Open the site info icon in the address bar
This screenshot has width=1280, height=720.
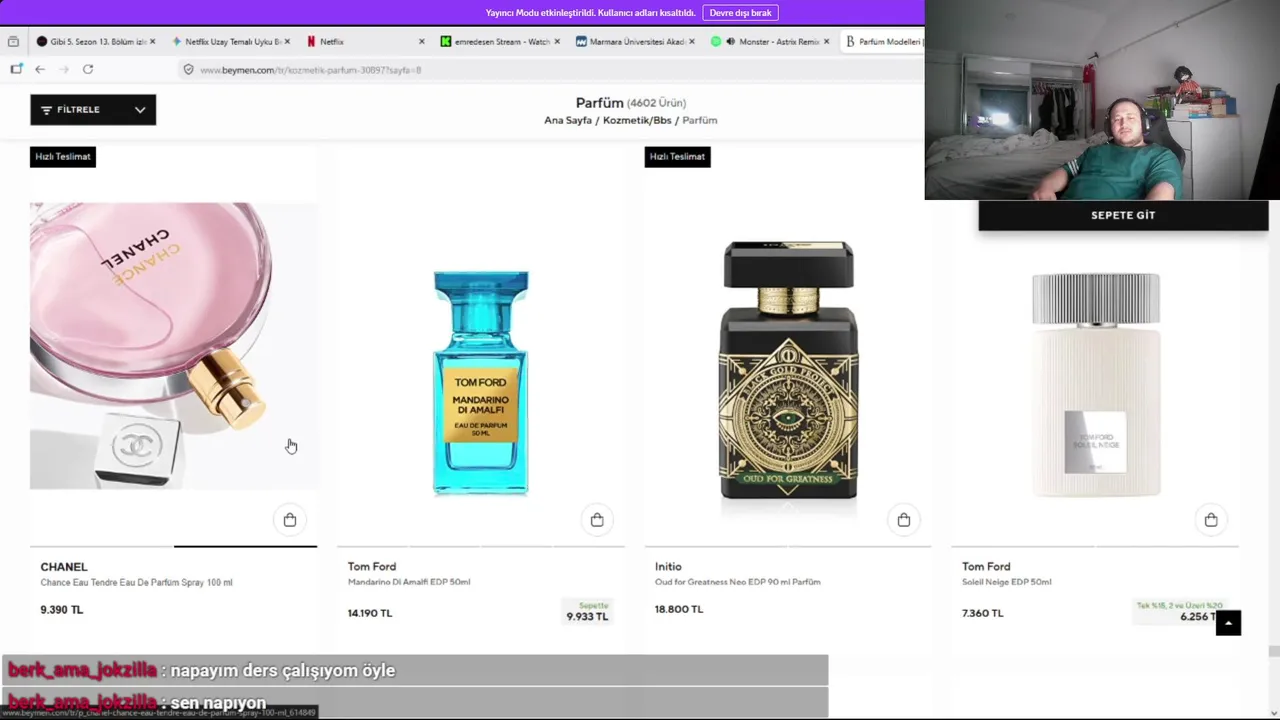188,70
